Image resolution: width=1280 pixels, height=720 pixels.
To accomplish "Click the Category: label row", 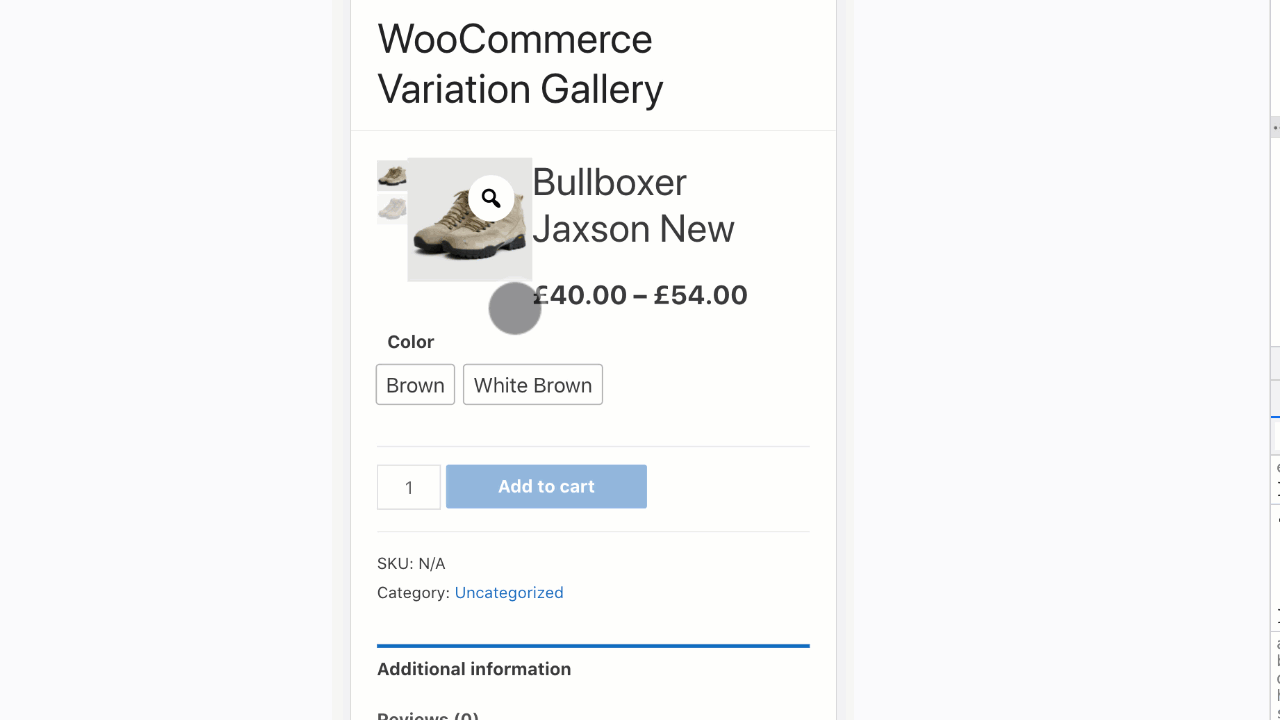I will [413, 592].
